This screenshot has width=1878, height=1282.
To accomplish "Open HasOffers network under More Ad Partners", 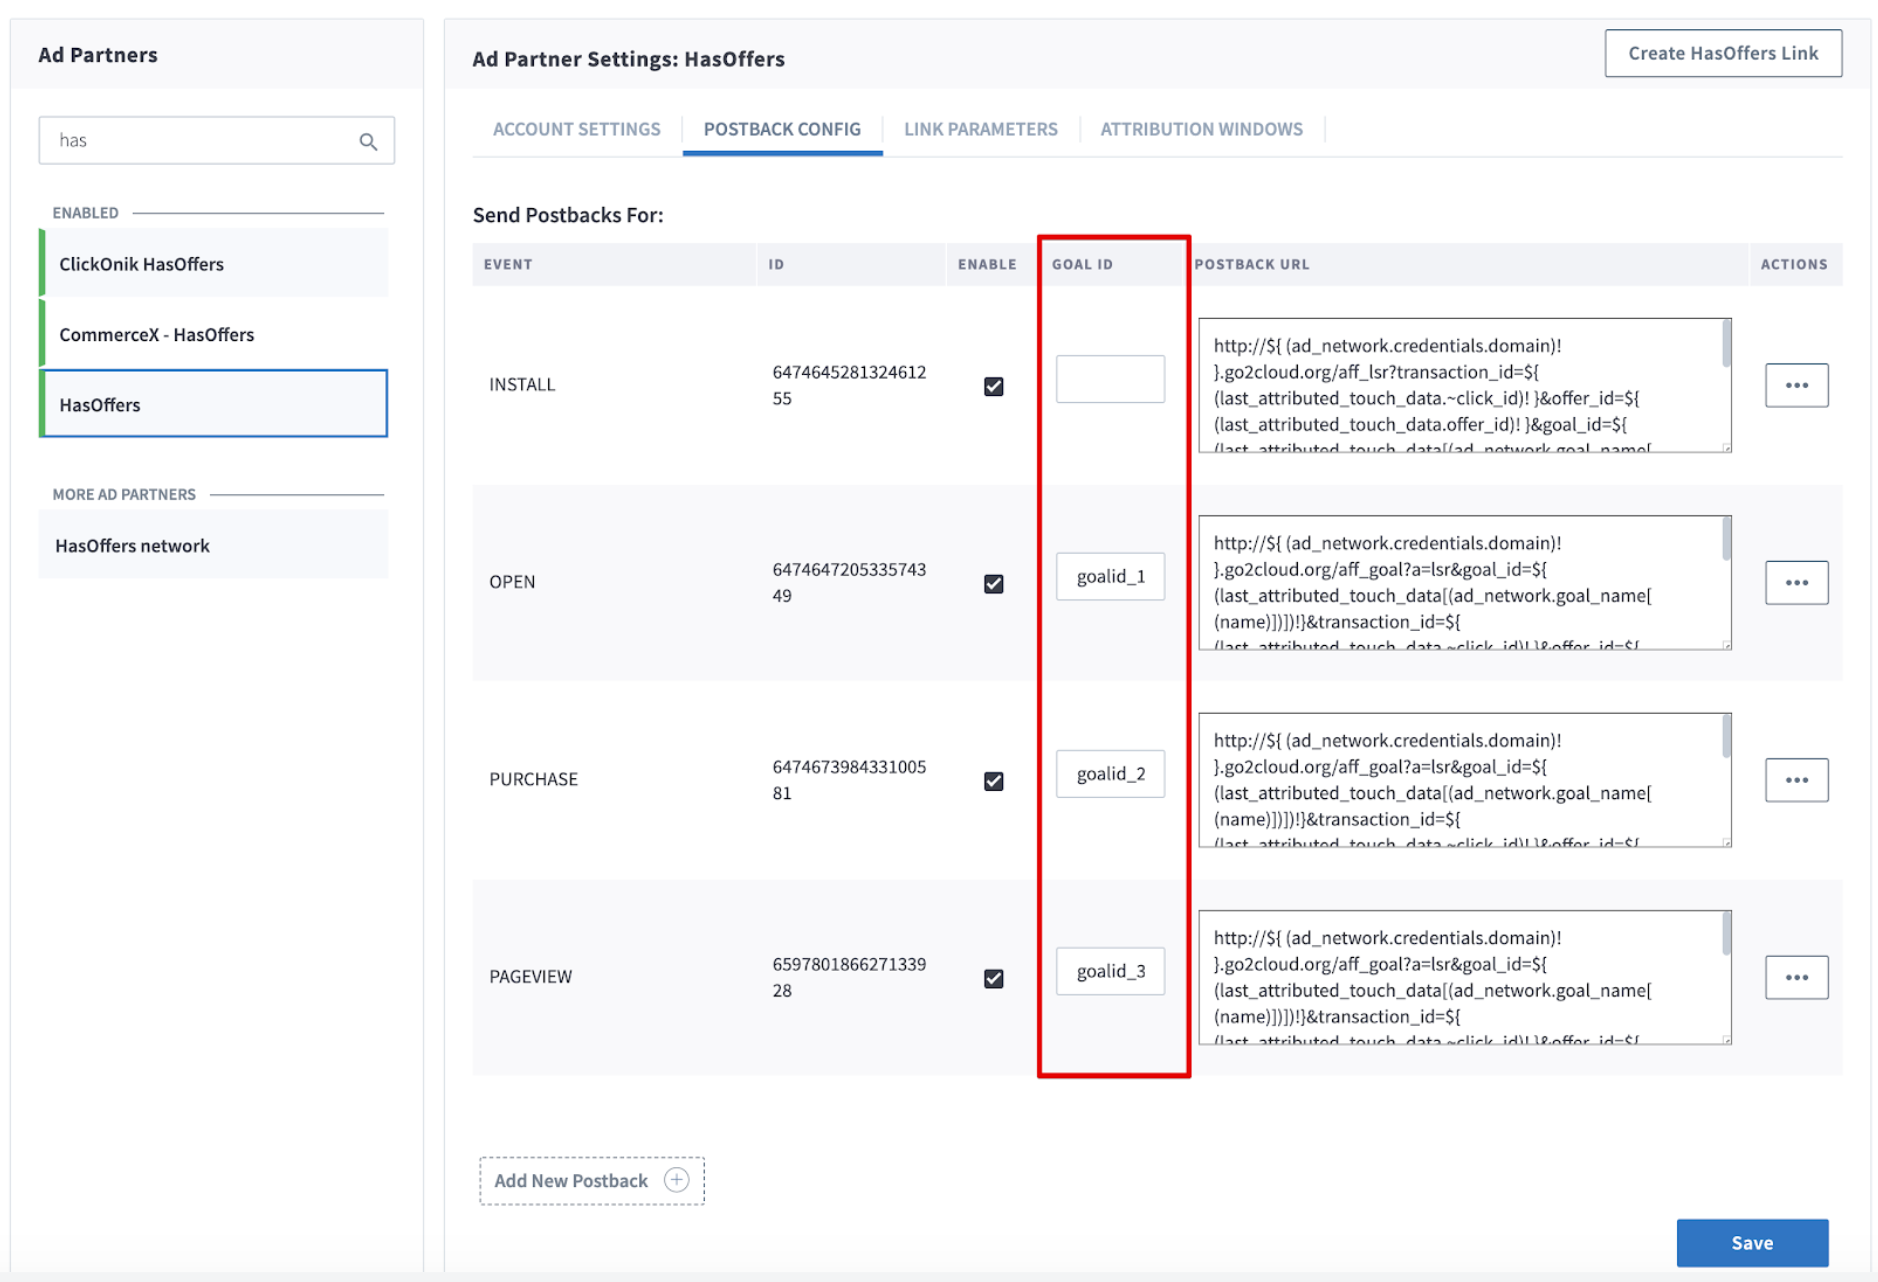I will 213,545.
